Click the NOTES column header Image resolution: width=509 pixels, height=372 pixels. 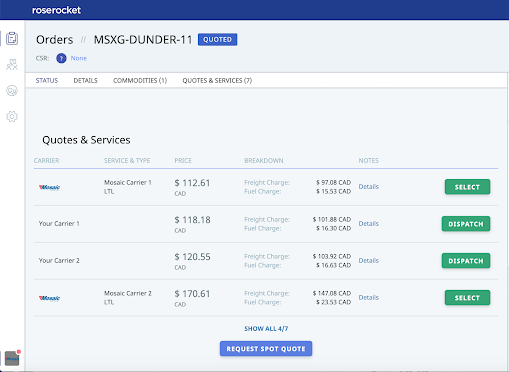click(x=369, y=161)
